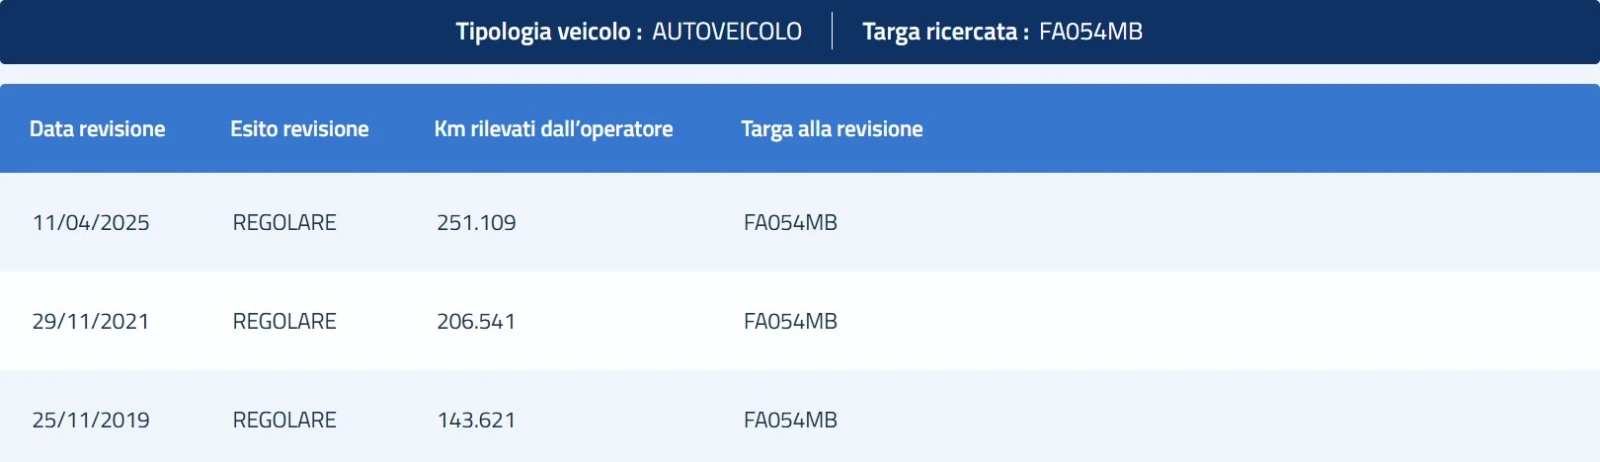Click REGOLARE outcome in the 11/04/2025 row

(284, 223)
